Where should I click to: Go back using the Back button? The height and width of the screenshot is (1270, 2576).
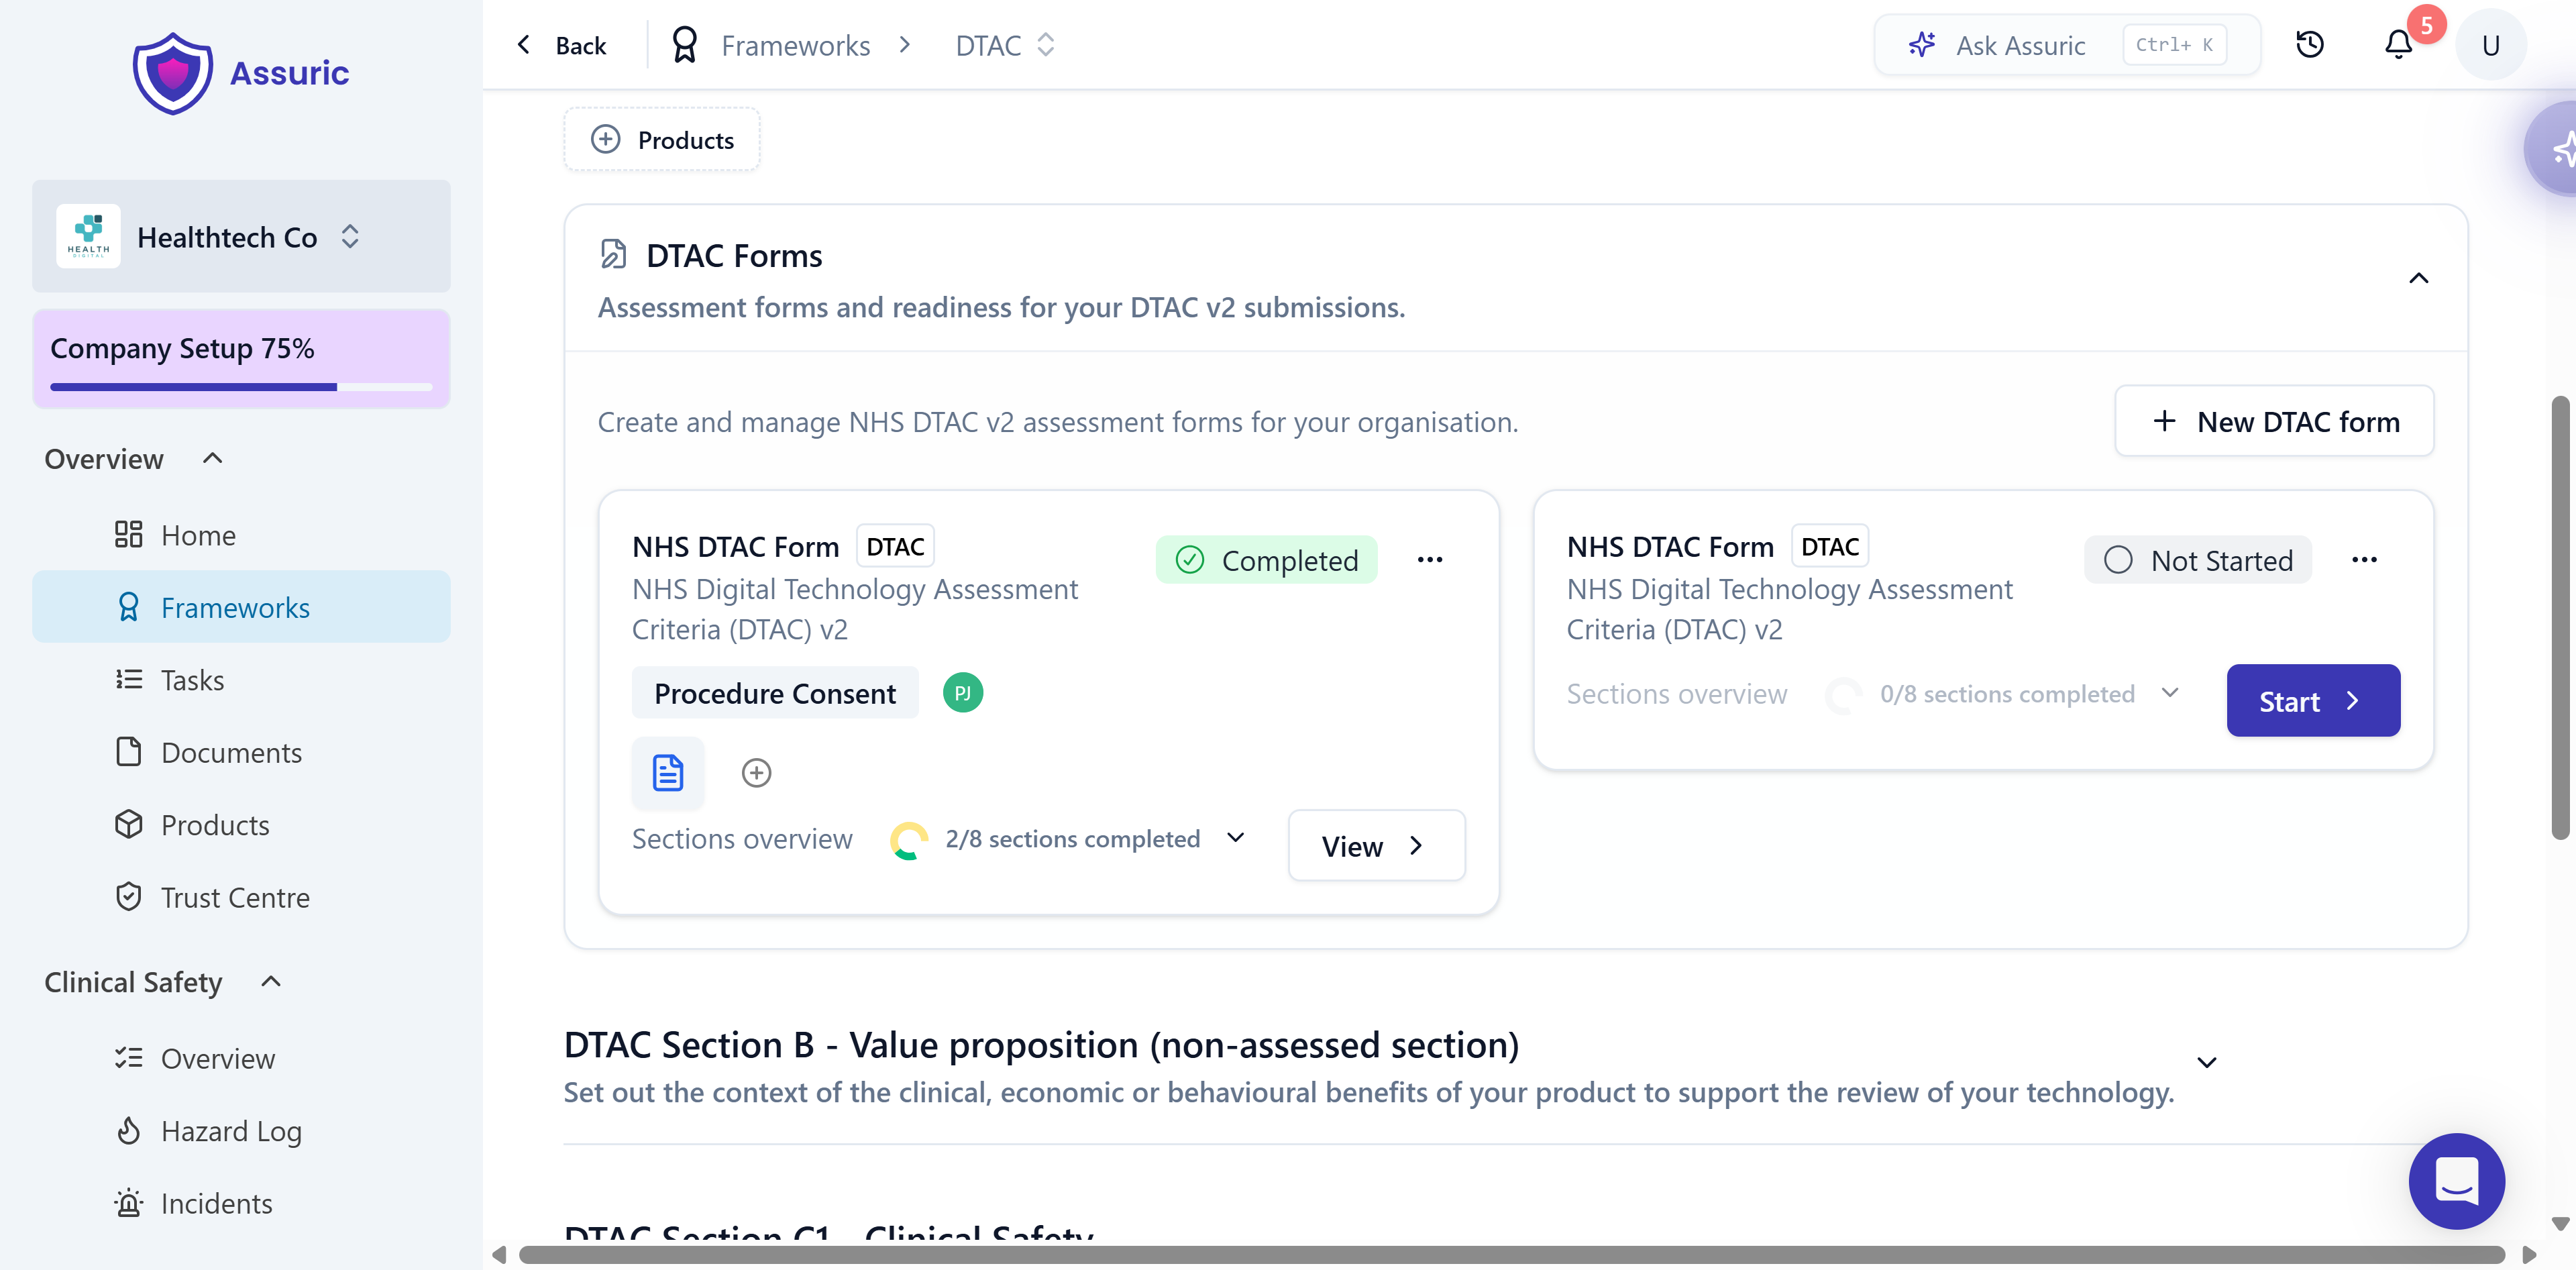[x=562, y=45]
